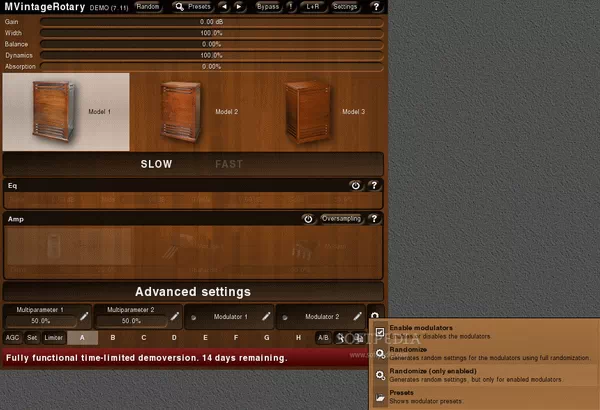
Task: Toggle the Limiter button
Action: click(54, 338)
